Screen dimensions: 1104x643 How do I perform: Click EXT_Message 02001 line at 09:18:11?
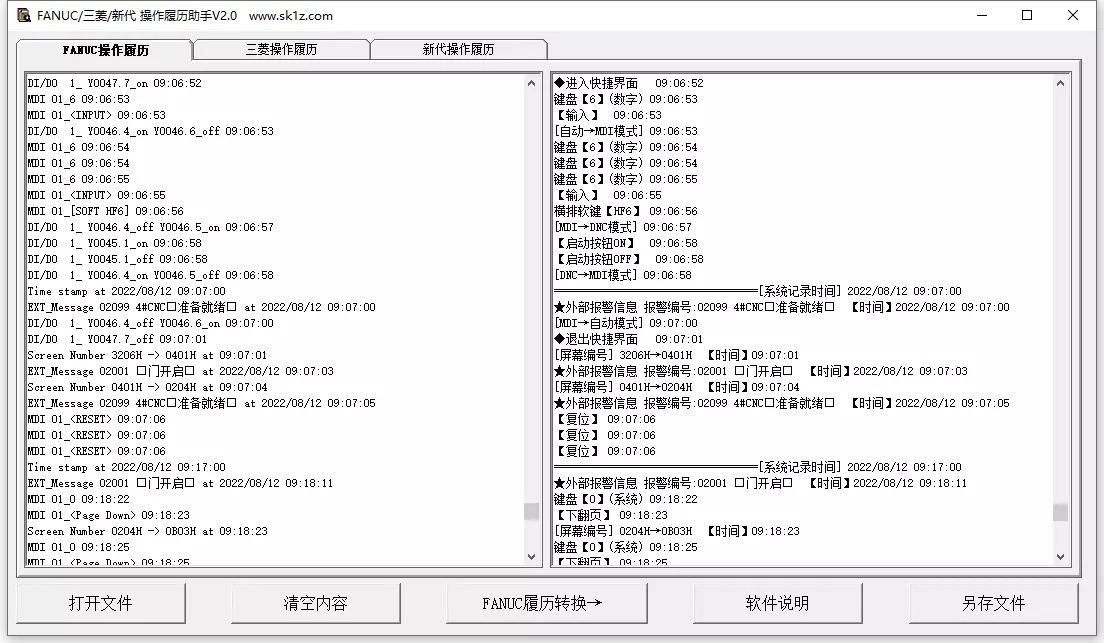(x=180, y=483)
